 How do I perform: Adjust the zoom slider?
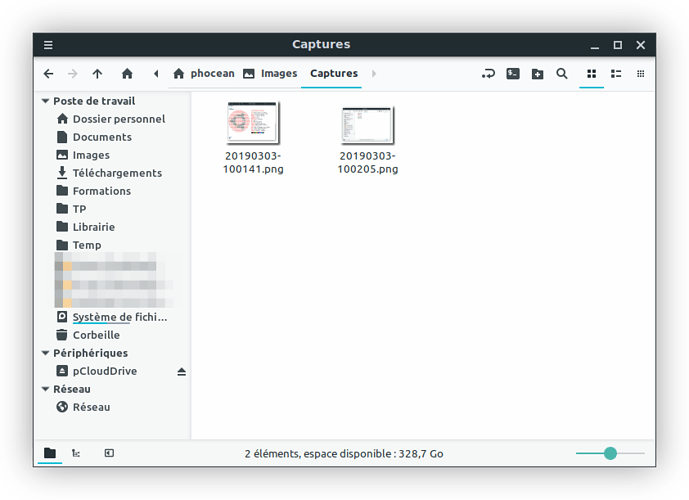(610, 453)
